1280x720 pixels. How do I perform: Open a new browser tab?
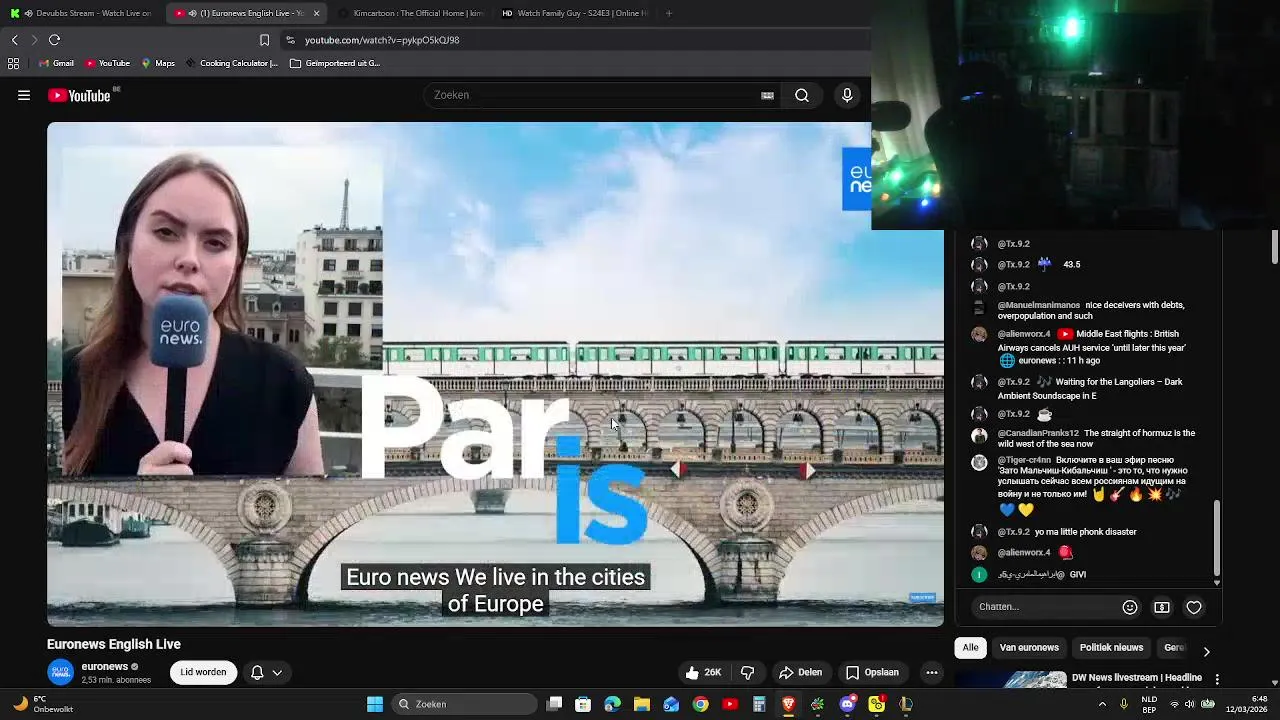[x=668, y=13]
